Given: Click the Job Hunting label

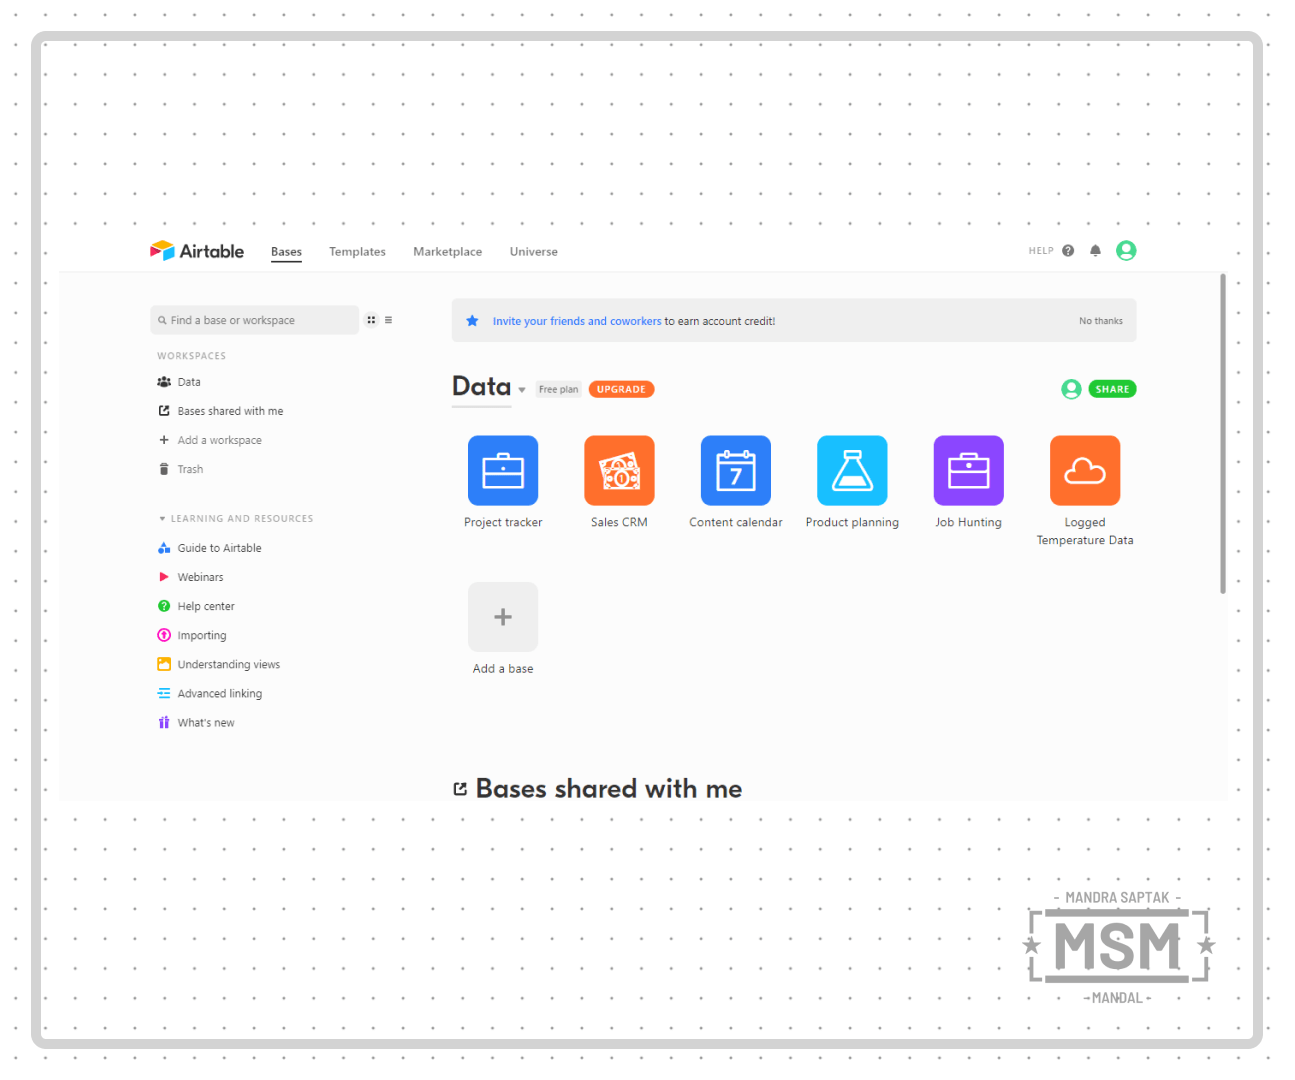Looking at the screenshot, I should click(x=968, y=522).
